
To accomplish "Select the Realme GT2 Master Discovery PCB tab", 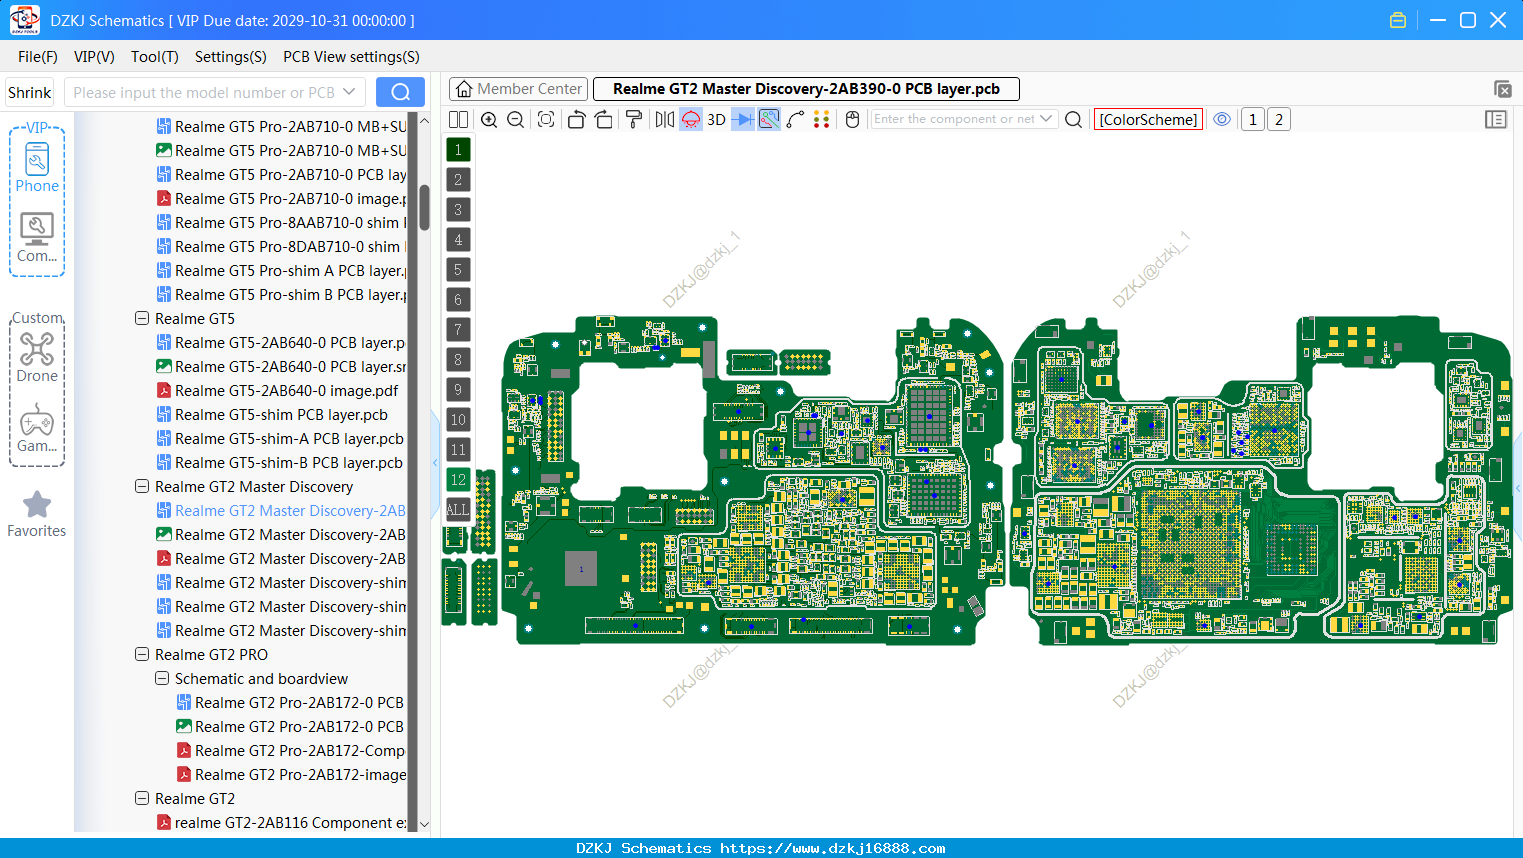I will point(806,89).
